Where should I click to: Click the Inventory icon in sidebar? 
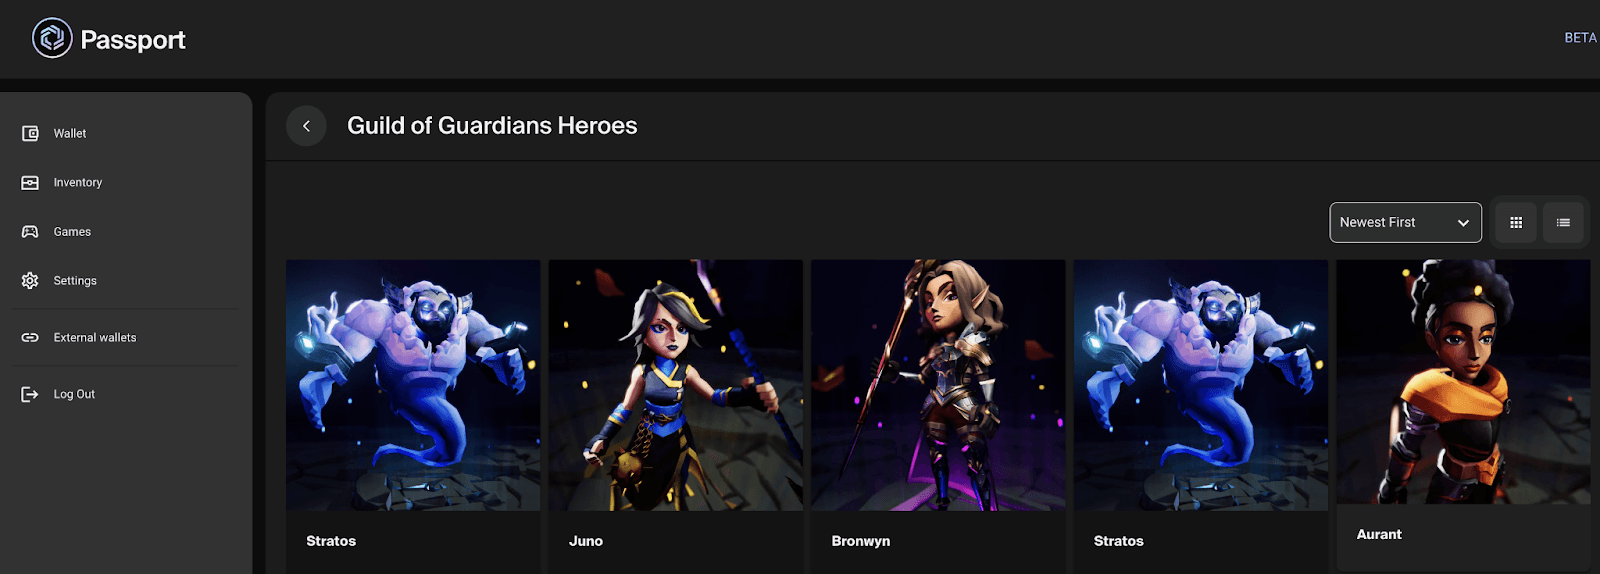pos(30,183)
